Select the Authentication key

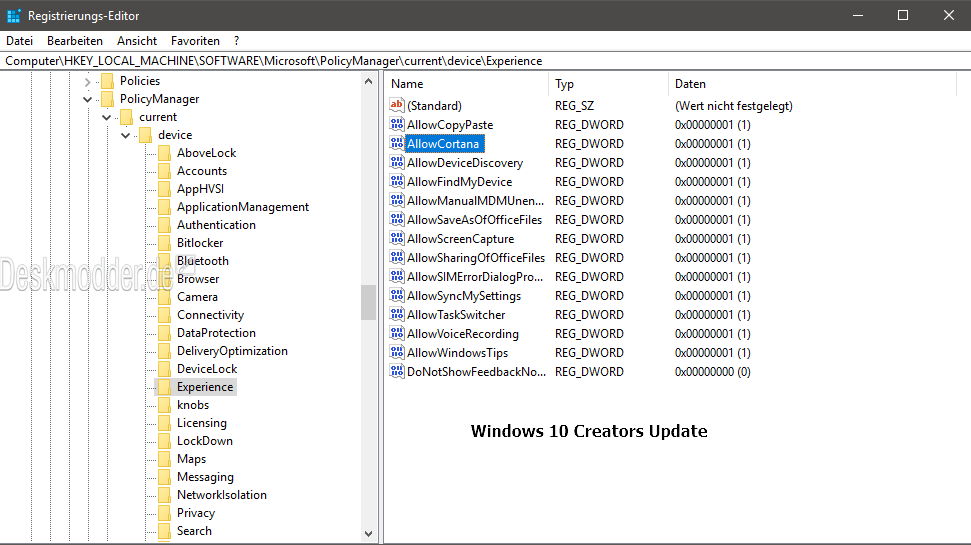pos(216,225)
